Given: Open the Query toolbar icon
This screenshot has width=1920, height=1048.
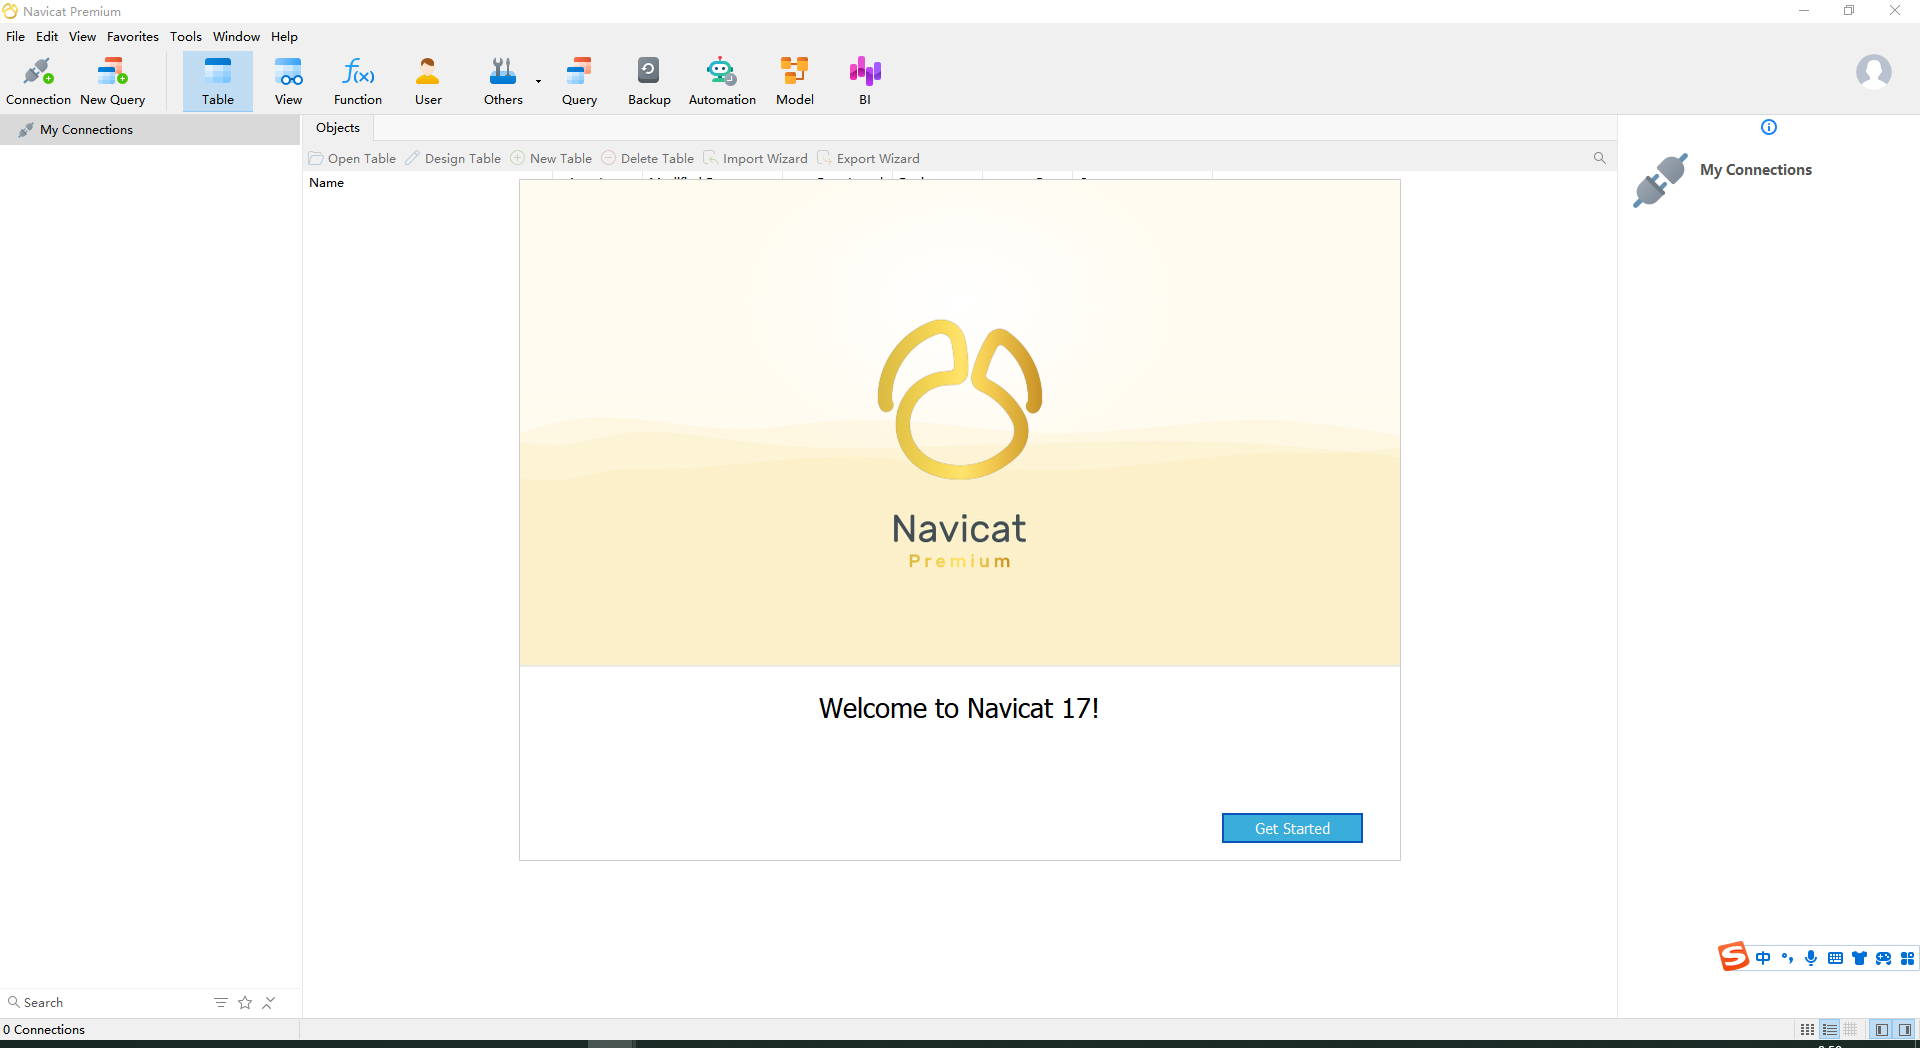Looking at the screenshot, I should (x=579, y=81).
